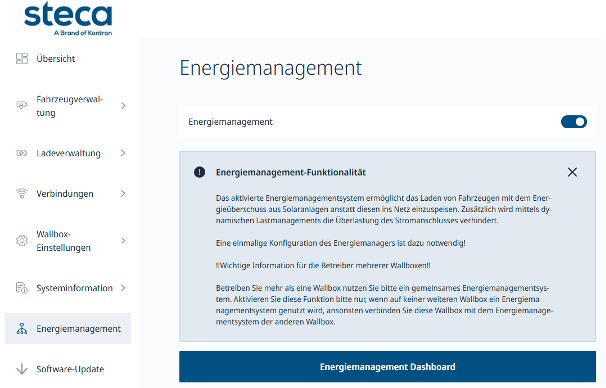Click the Ladeverwaltung plug icon
Image resolution: width=606 pixels, height=388 pixels.
(x=22, y=153)
